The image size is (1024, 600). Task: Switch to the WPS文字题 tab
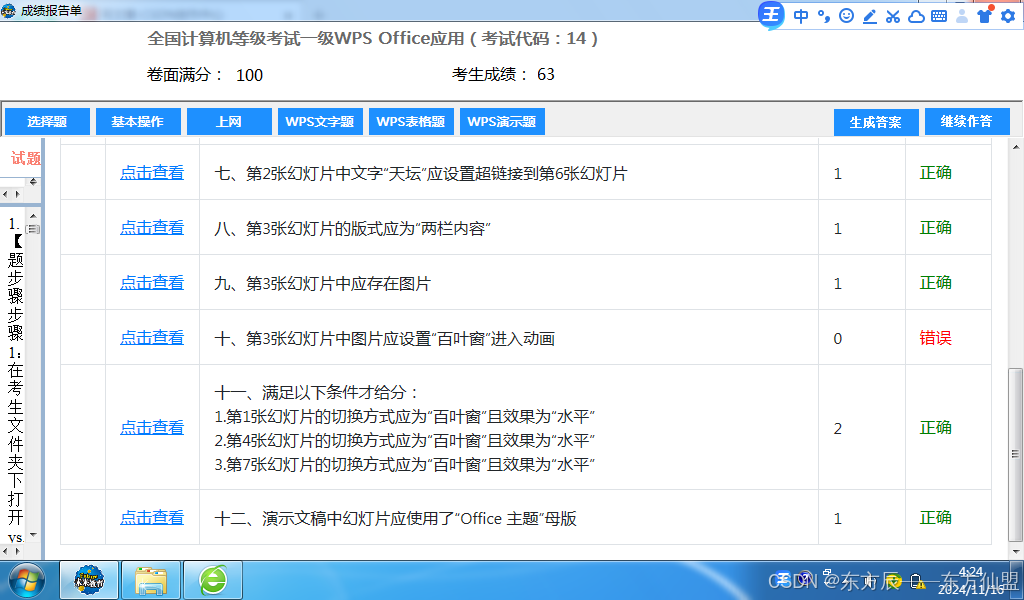[x=320, y=121]
